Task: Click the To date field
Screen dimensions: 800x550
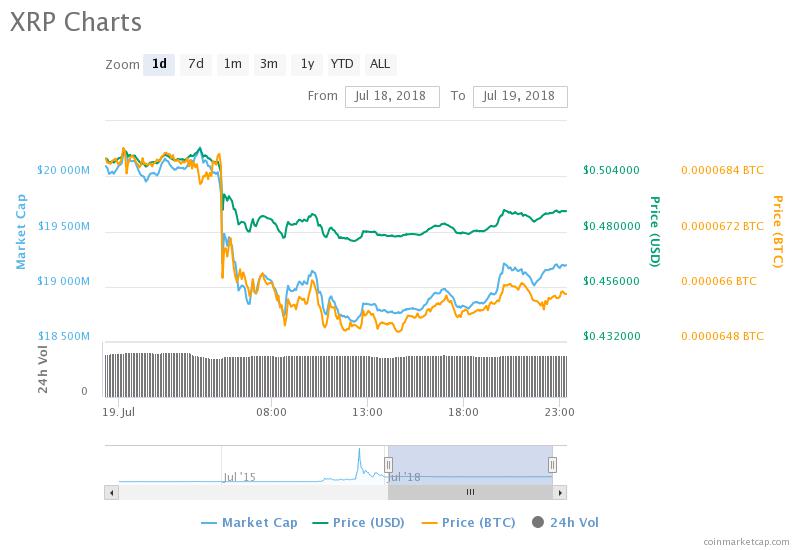Action: pos(520,96)
